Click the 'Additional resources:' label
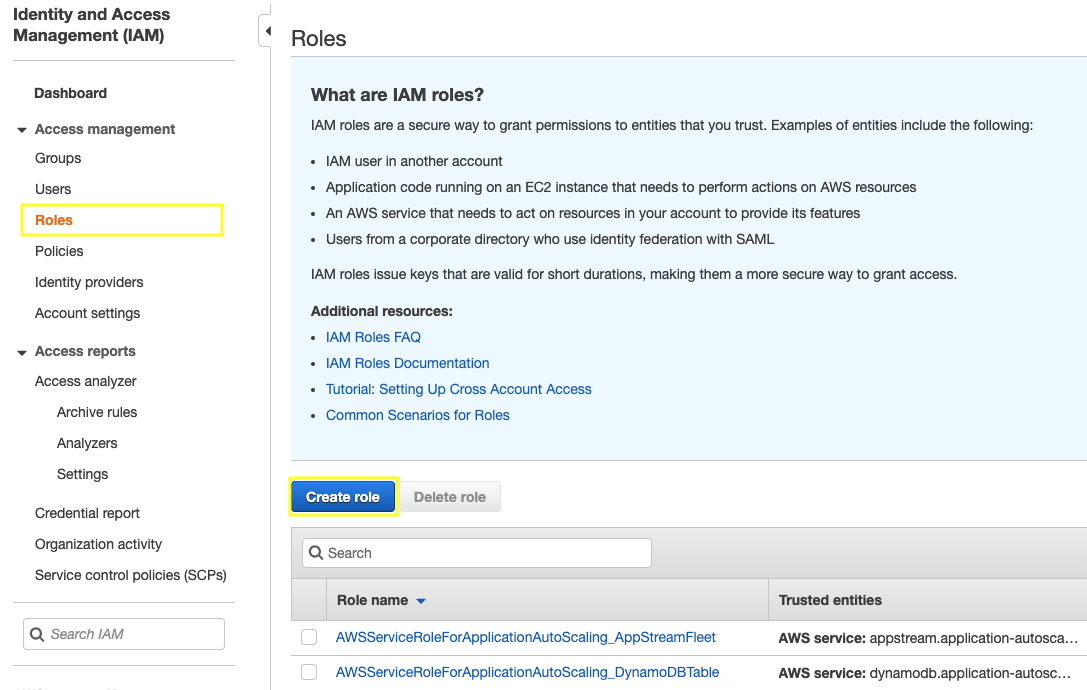The image size is (1087, 690). coord(382,311)
